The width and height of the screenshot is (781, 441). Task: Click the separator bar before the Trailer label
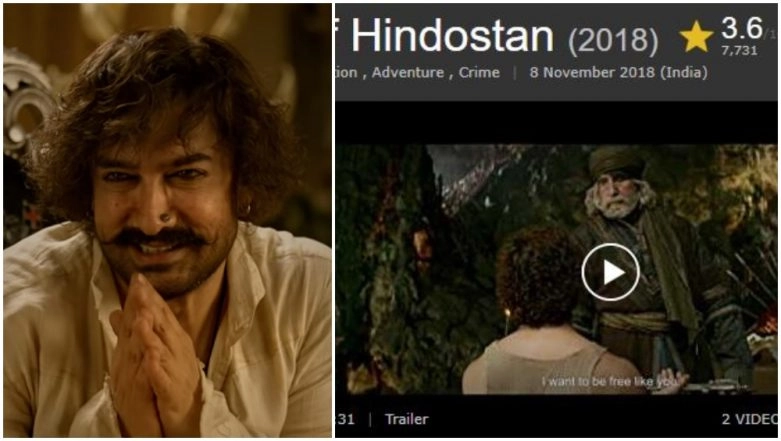[x=370, y=419]
